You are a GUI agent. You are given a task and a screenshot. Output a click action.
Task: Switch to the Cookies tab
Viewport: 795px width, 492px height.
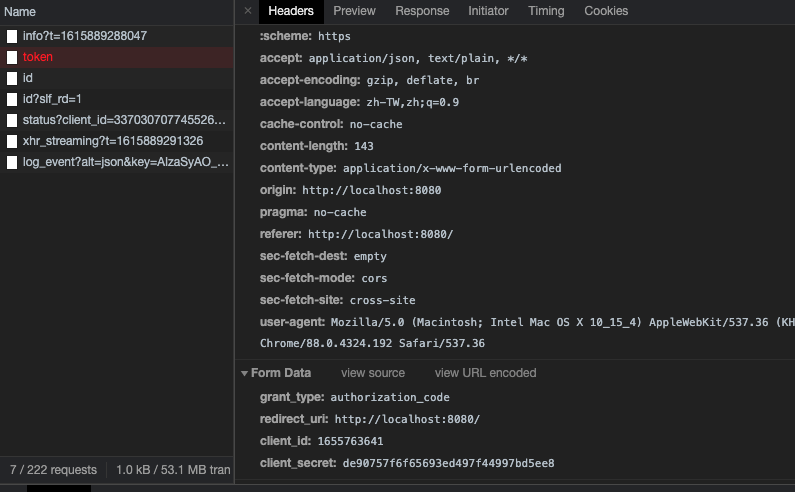click(x=606, y=11)
